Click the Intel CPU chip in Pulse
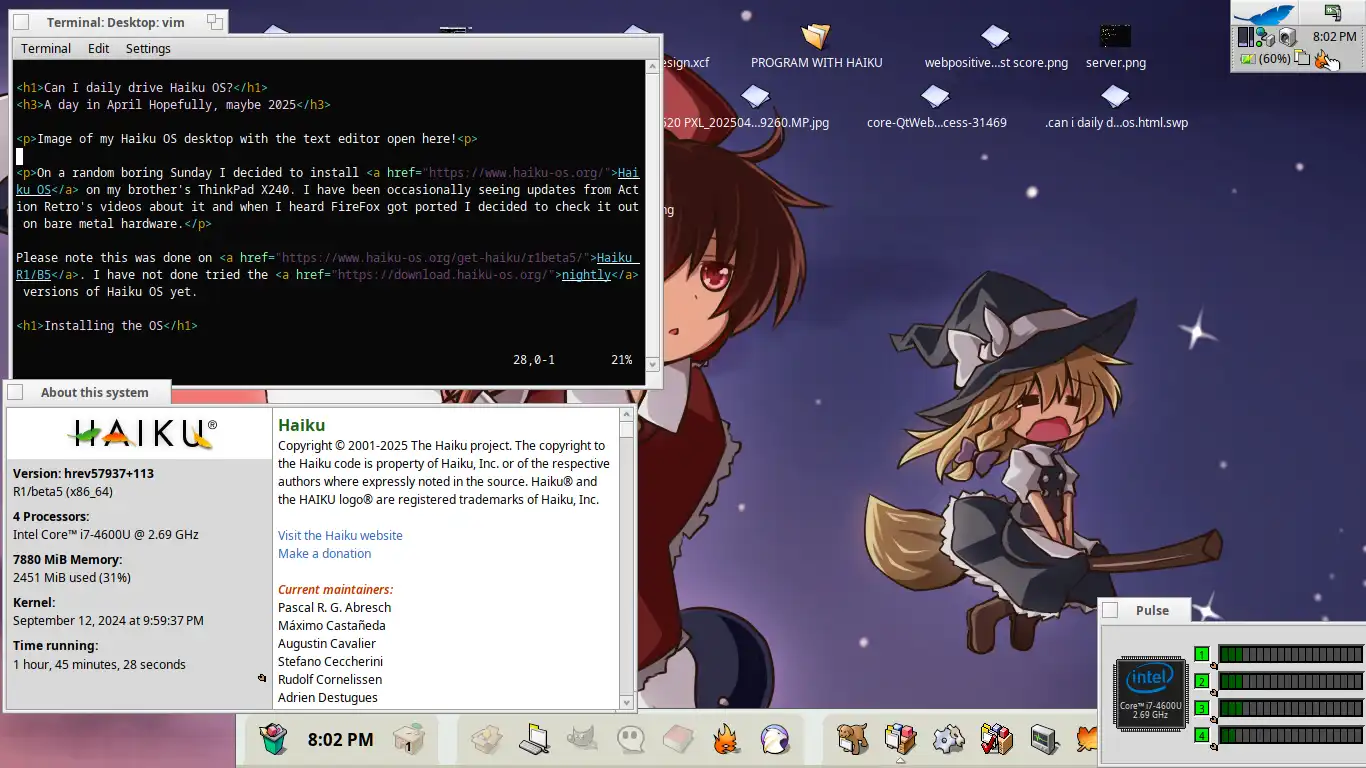1366x768 pixels. (x=1149, y=693)
